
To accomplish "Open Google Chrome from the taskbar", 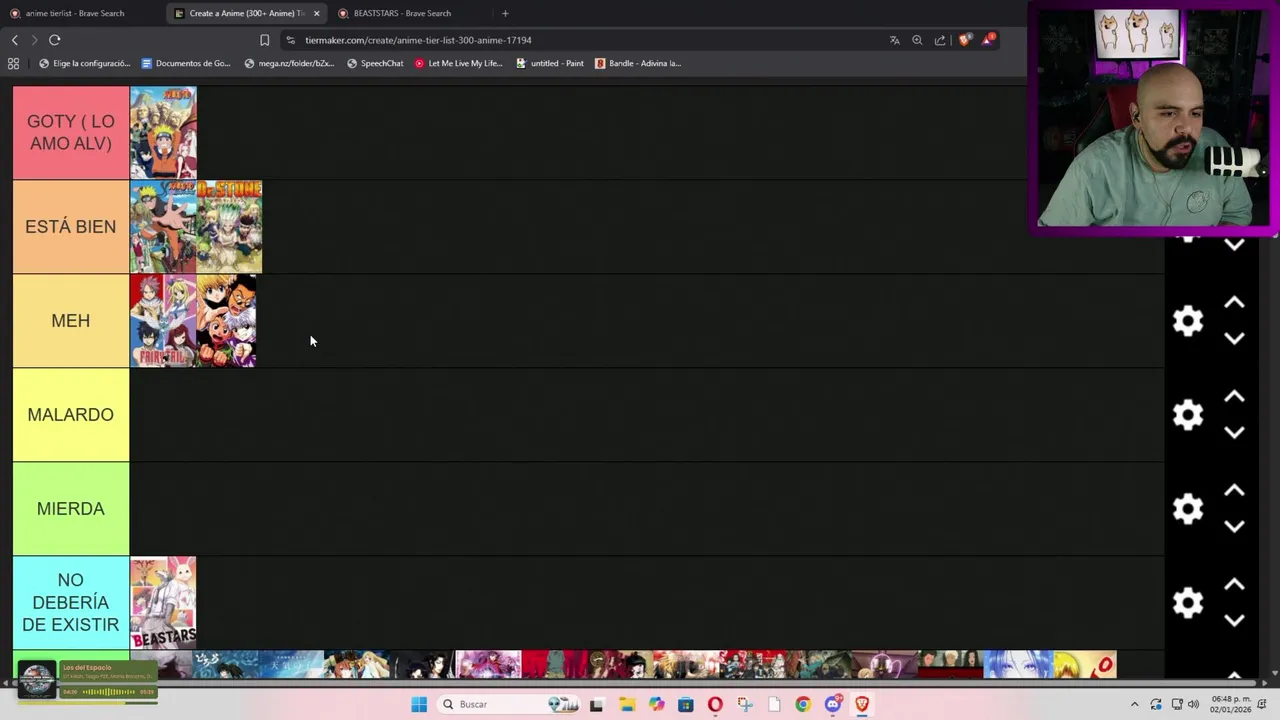I will (x=803, y=704).
